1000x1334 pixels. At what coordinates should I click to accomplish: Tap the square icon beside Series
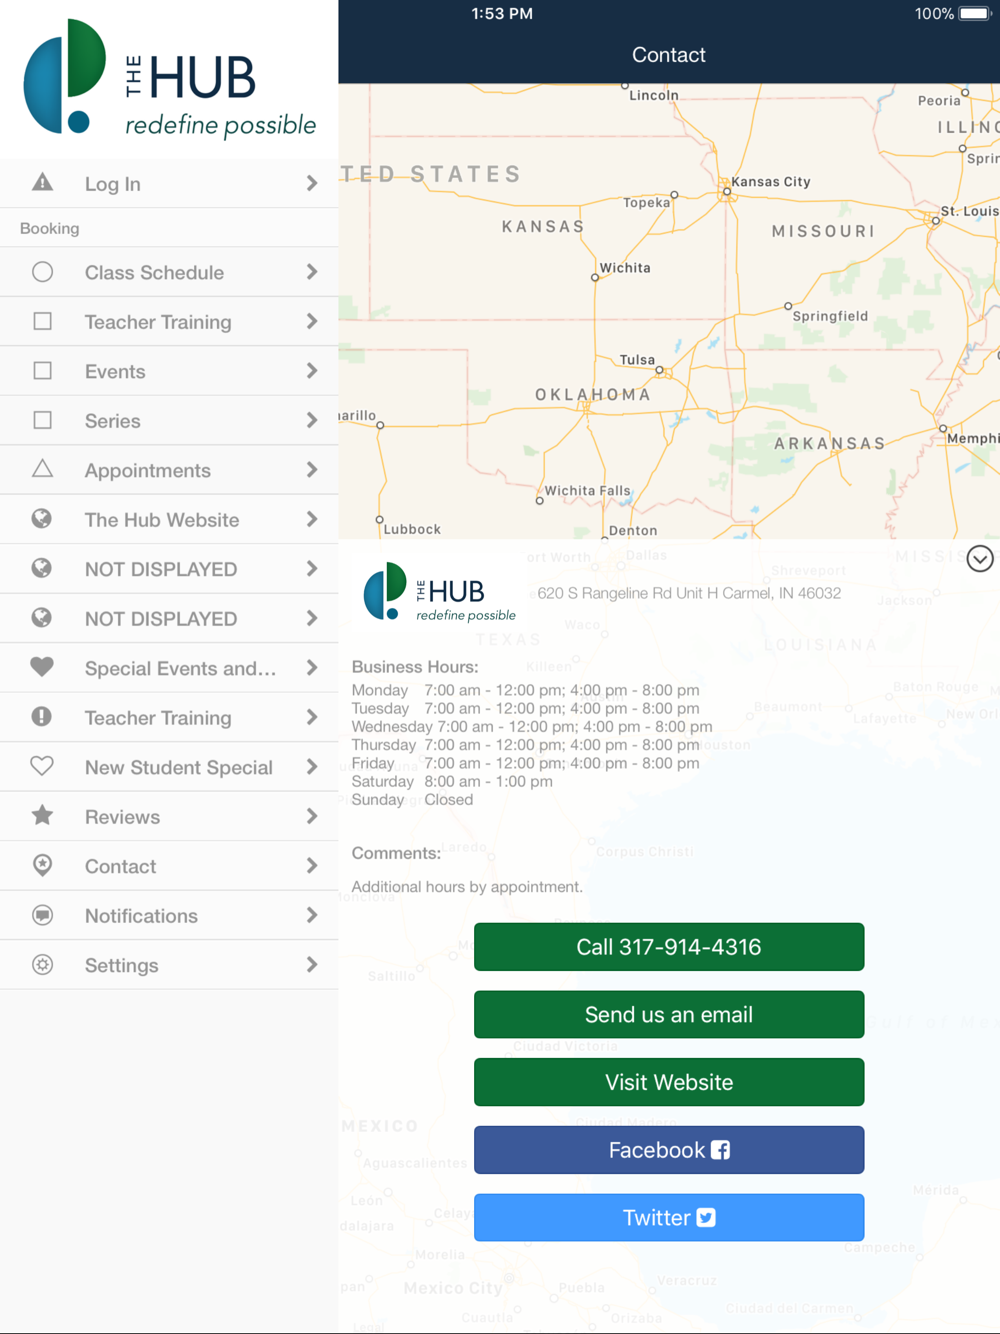pos(42,420)
